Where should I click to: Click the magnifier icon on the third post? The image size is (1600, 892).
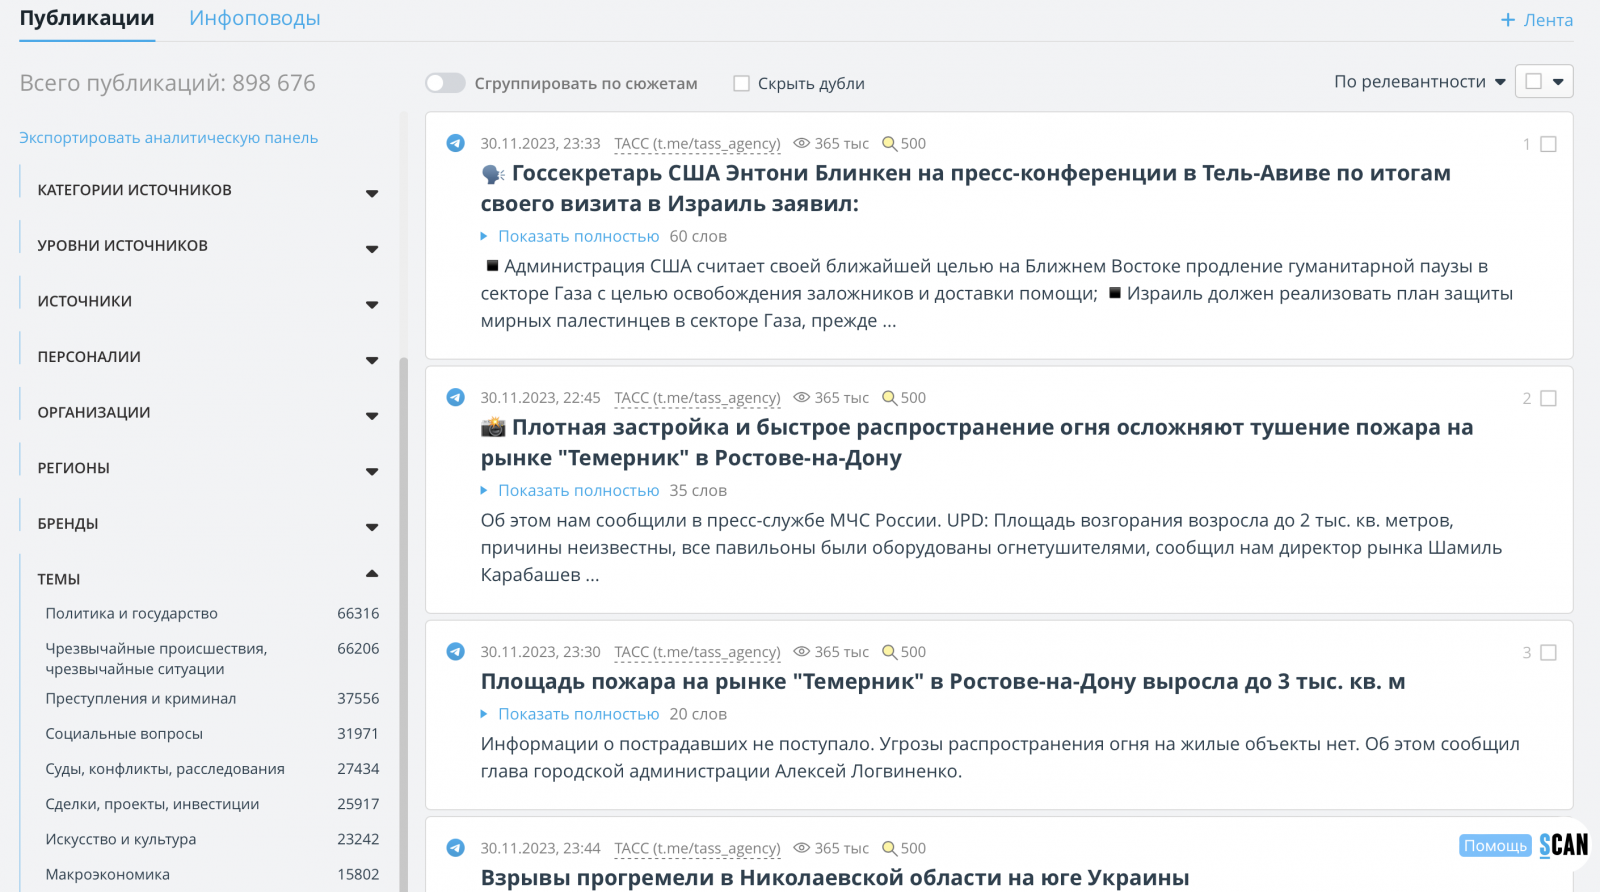click(889, 652)
